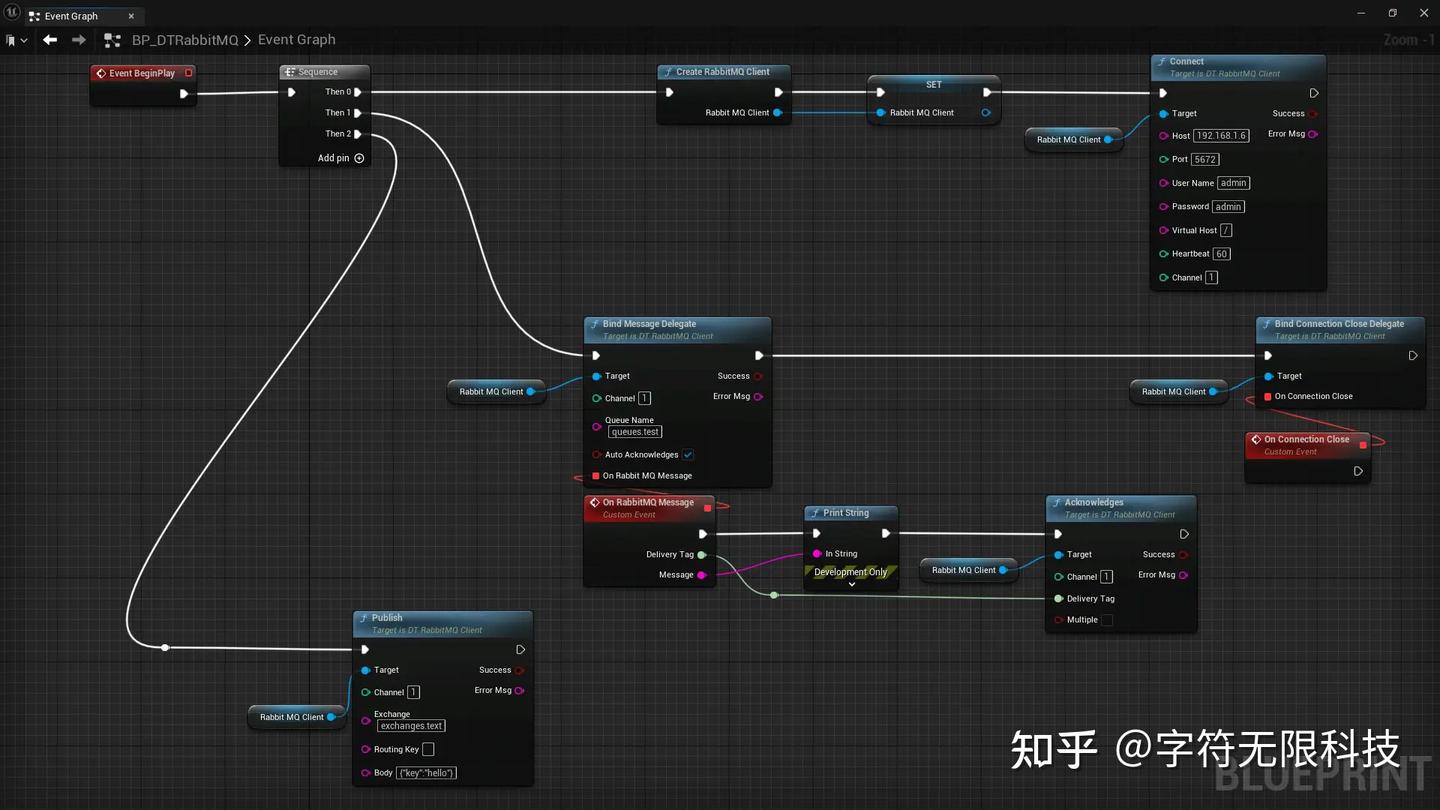Edit Queue Name field queues.test
The image size is (1440, 810).
coord(635,432)
